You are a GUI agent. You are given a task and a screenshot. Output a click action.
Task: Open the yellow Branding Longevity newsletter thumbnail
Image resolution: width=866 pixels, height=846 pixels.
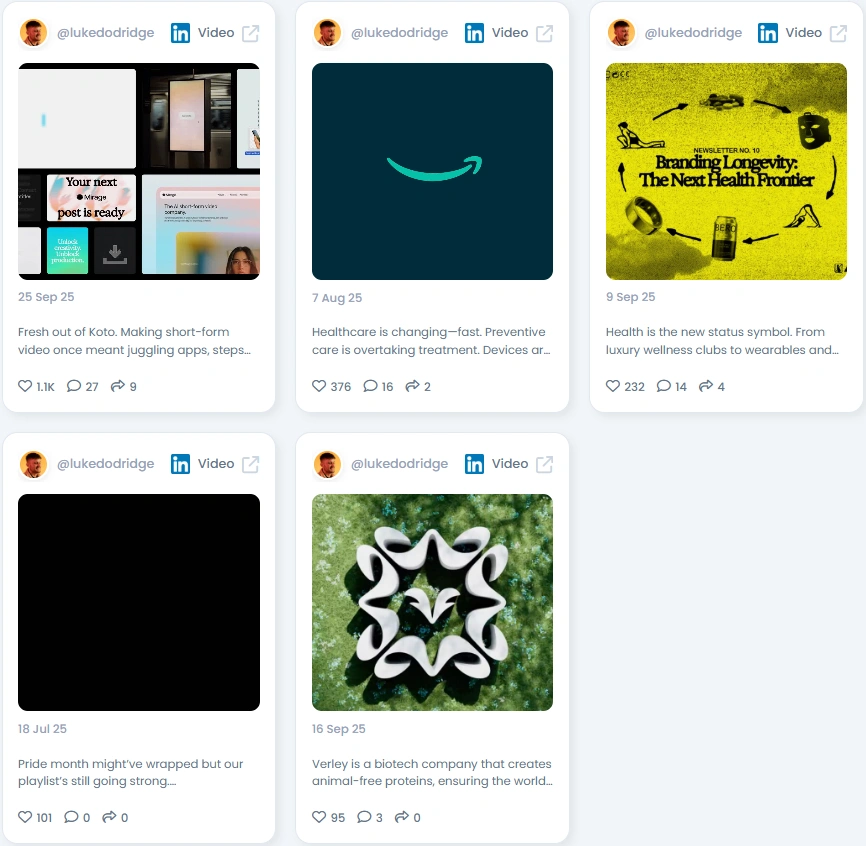coord(726,171)
